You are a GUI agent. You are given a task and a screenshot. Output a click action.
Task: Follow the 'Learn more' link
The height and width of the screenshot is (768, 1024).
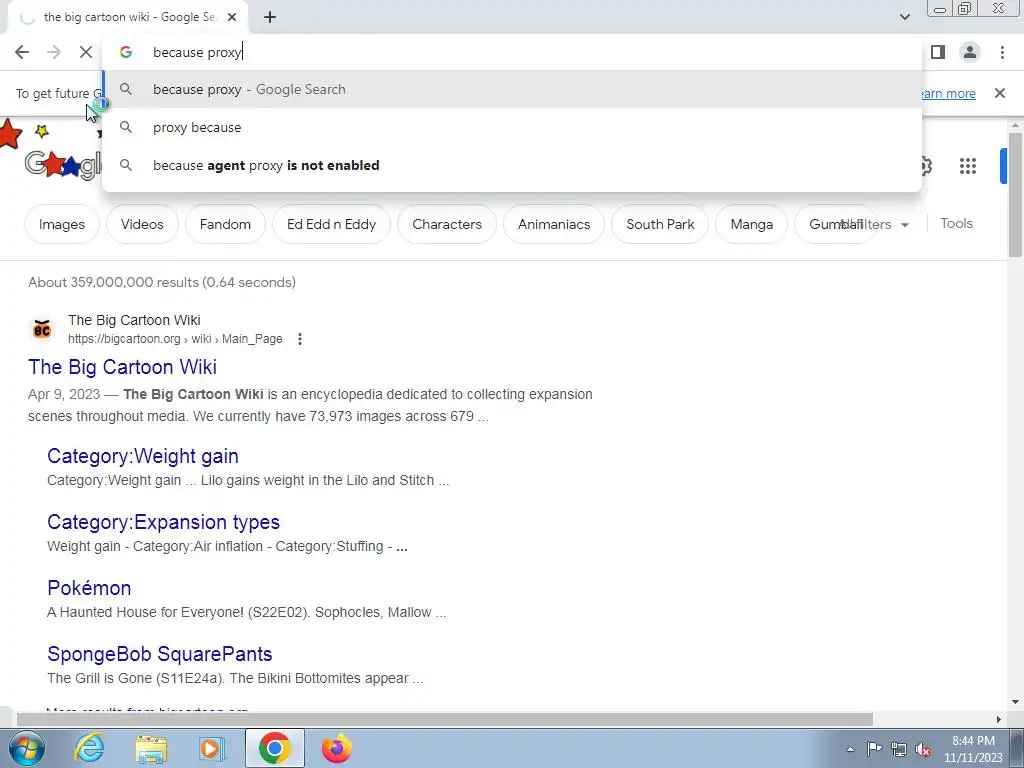click(x=948, y=93)
